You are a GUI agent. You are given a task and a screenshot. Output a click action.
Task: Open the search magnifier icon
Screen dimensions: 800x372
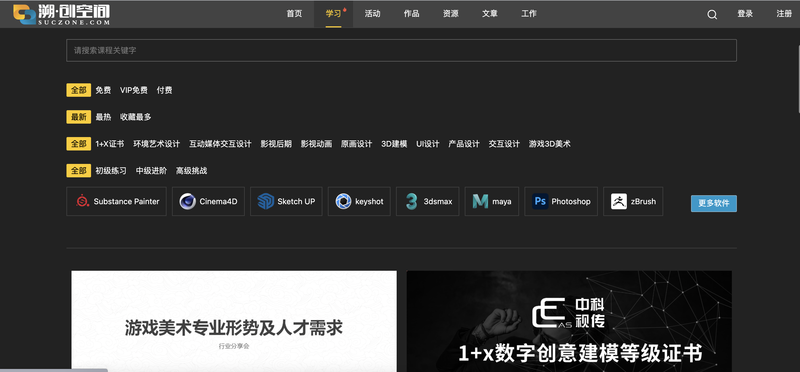tap(712, 15)
